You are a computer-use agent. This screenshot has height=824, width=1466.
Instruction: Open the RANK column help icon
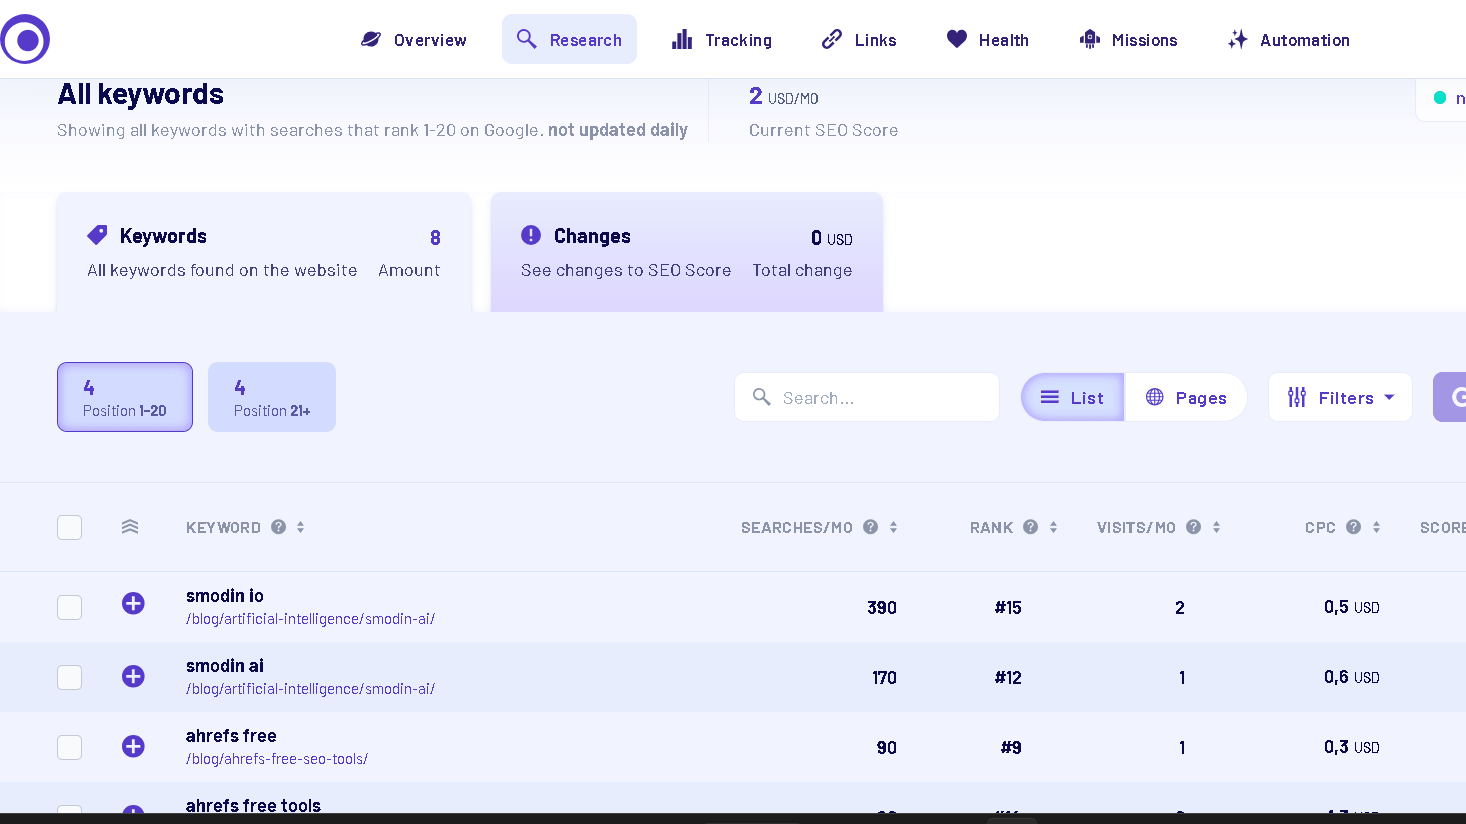[x=1030, y=527]
